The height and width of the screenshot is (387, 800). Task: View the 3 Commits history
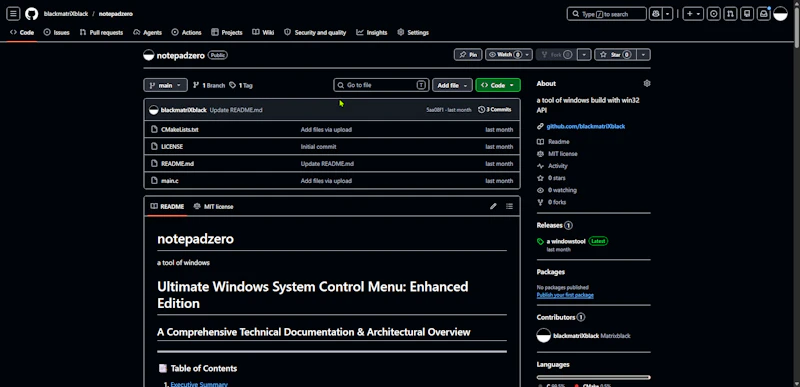click(x=494, y=110)
